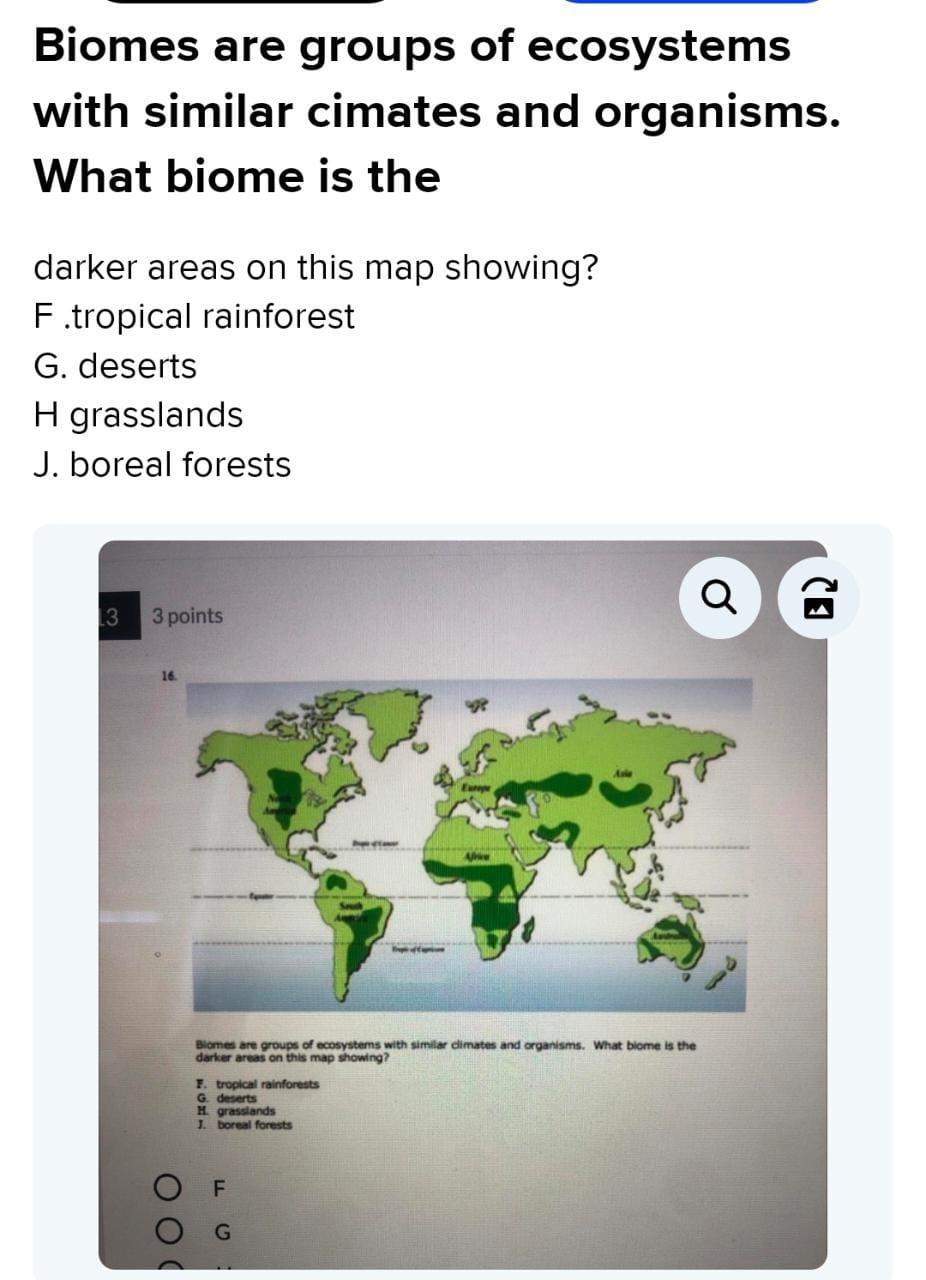Click the blue button at the top right
The width and height of the screenshot is (926, 1280).
tap(693, 4)
